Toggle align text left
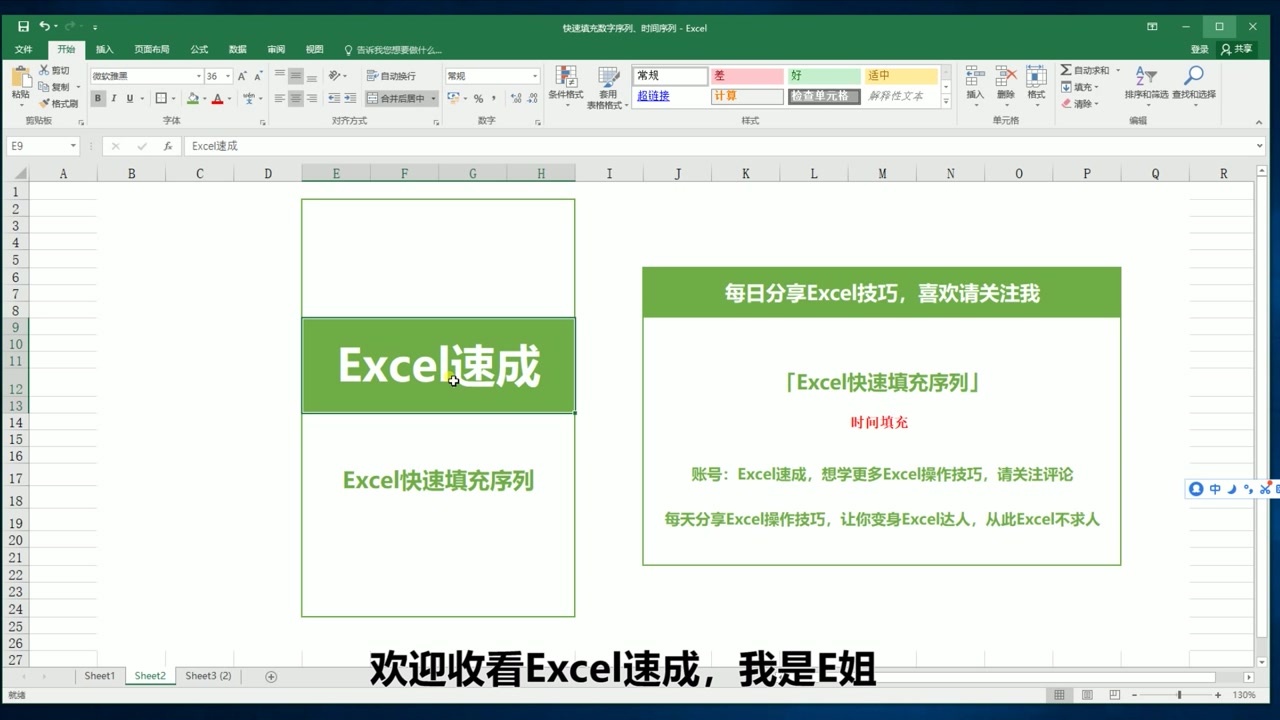 [x=280, y=98]
